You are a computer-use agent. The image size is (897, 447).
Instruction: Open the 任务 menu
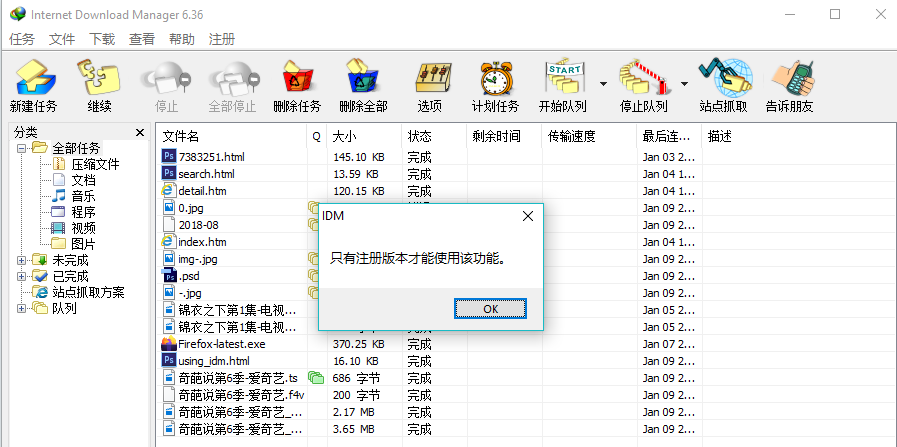22,39
